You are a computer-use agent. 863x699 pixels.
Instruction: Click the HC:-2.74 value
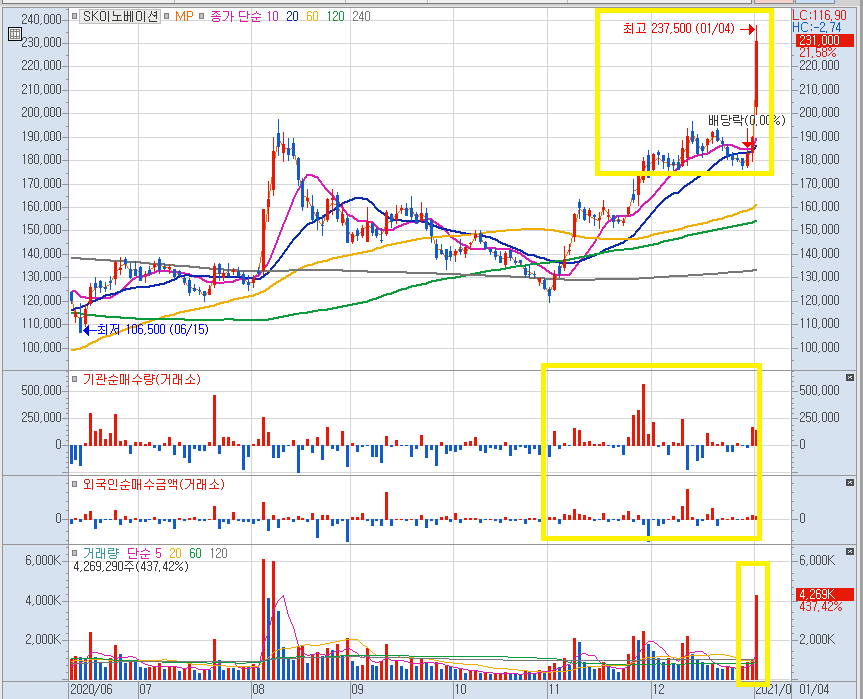(817, 28)
